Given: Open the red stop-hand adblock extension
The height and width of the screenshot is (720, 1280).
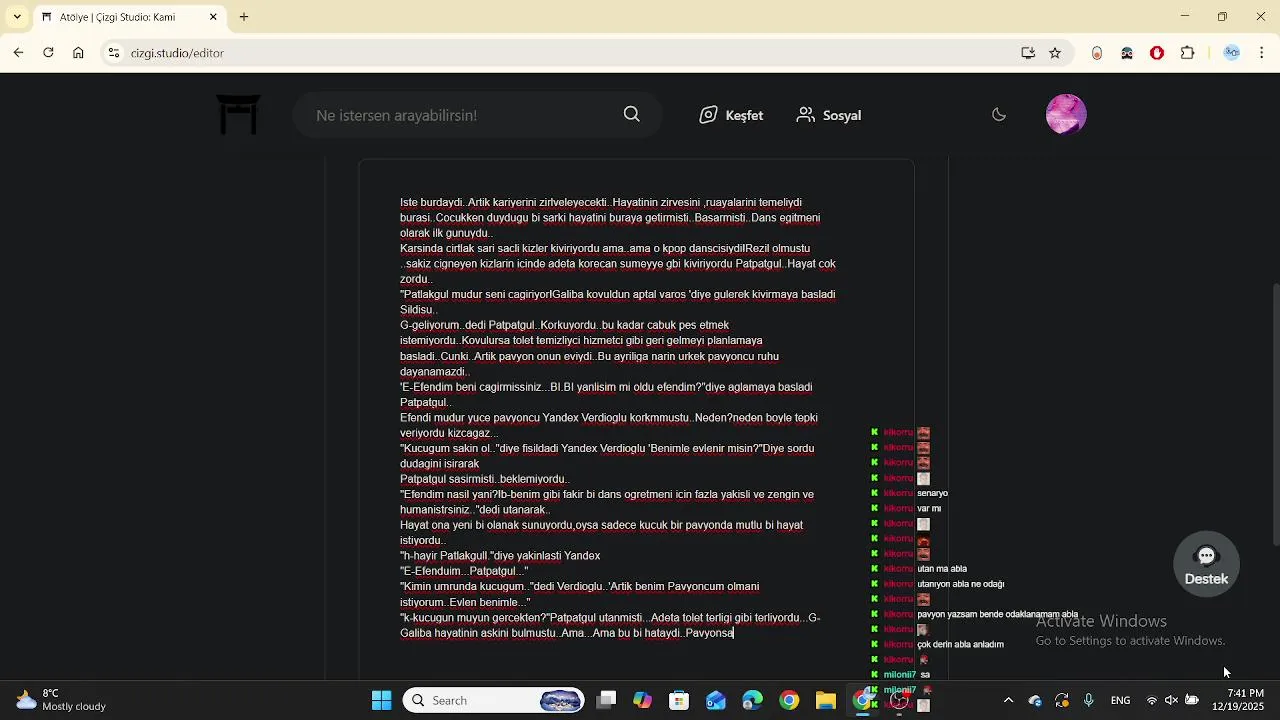Looking at the screenshot, I should click(1157, 53).
